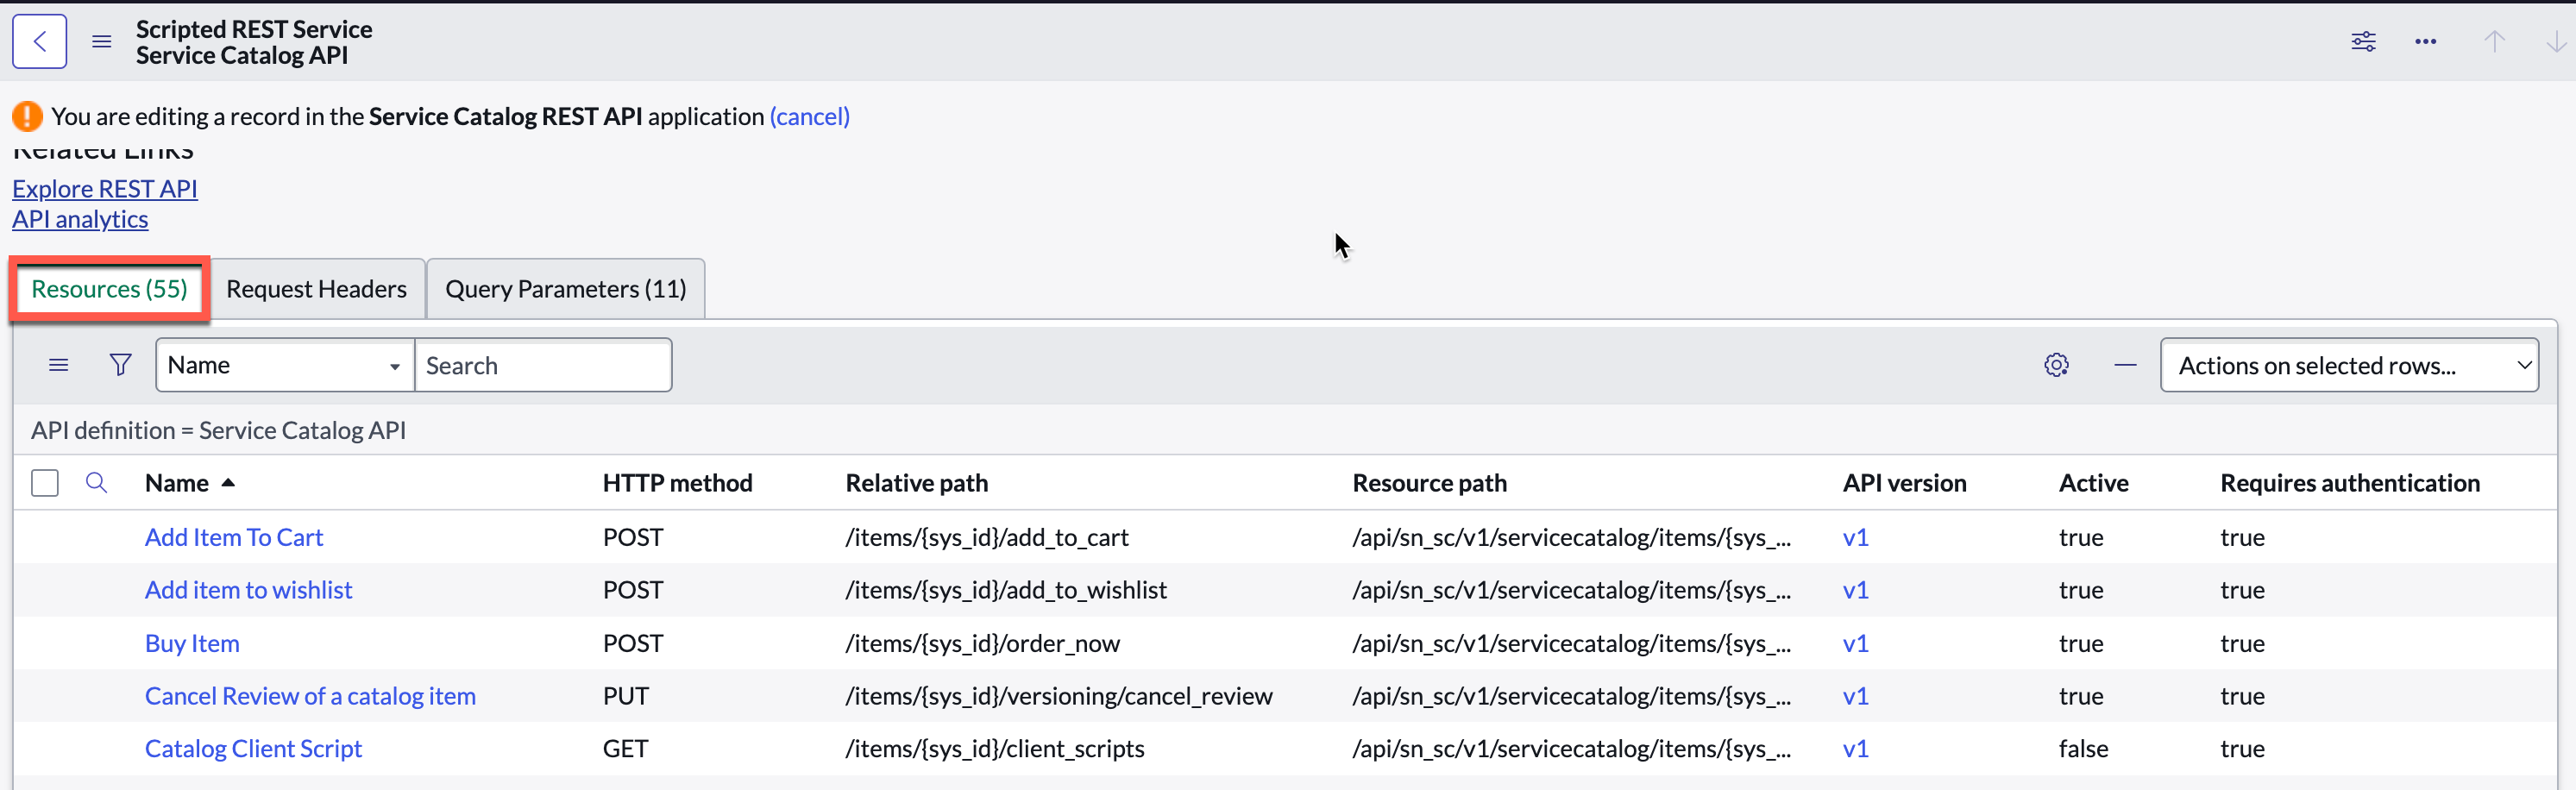The image size is (2576, 790).
Task: Click the cancel link in banner
Action: coord(810,116)
